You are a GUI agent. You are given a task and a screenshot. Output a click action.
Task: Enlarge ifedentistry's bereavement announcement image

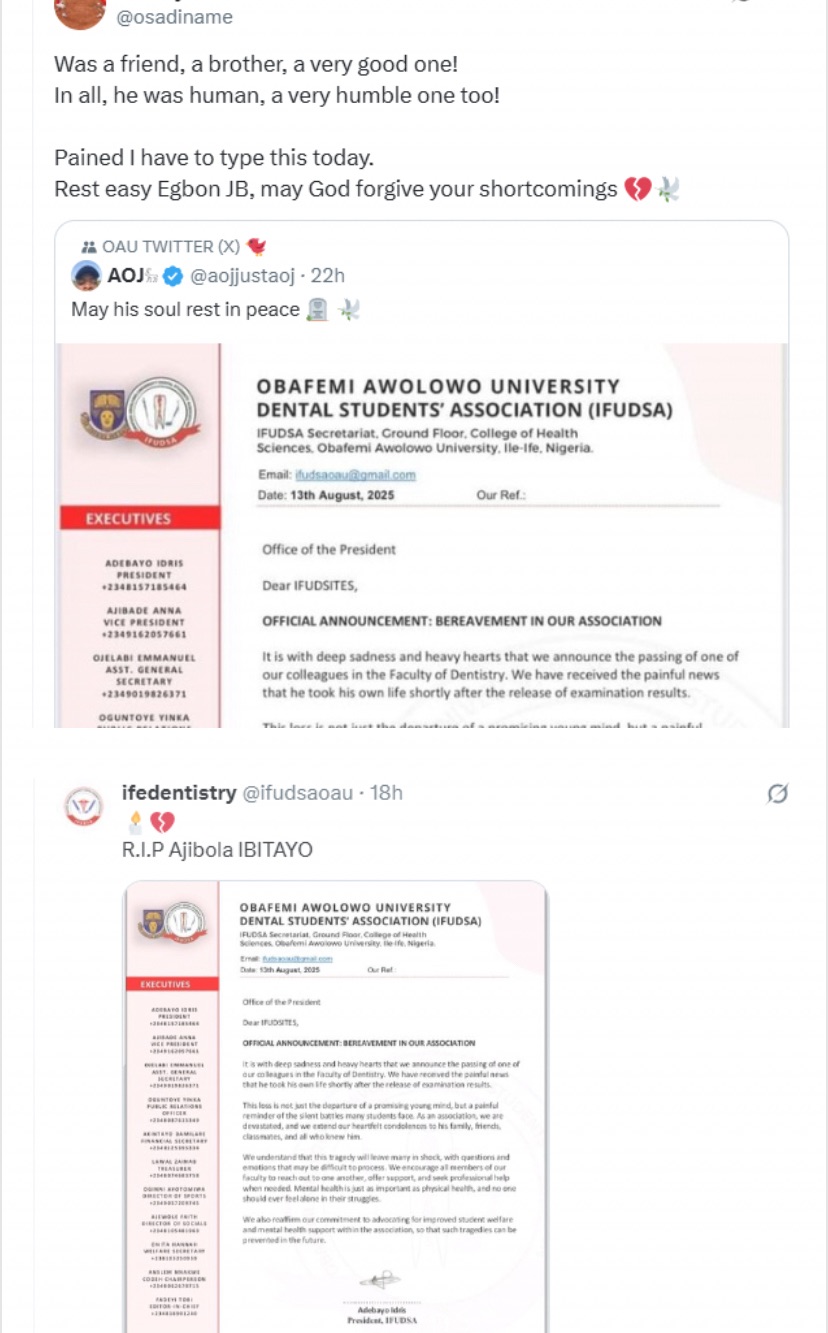[335, 1106]
